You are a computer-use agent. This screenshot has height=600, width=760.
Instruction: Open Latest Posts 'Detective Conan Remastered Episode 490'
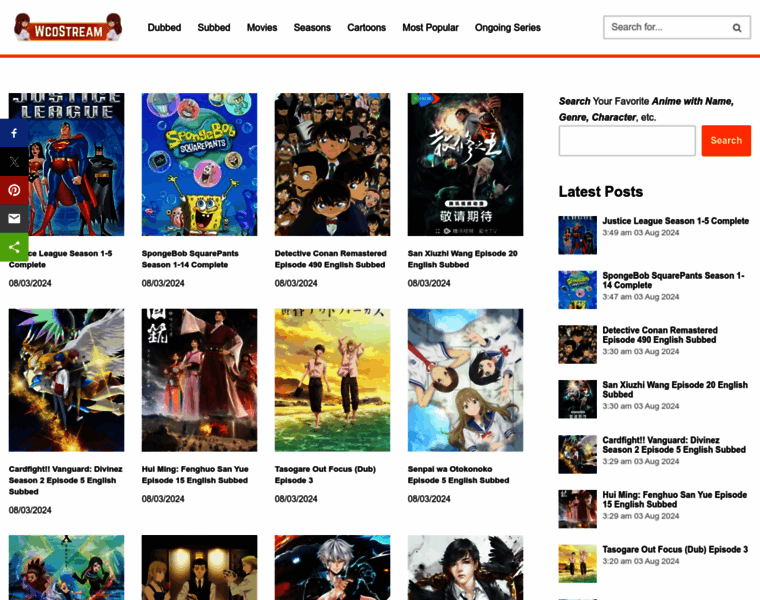660,335
